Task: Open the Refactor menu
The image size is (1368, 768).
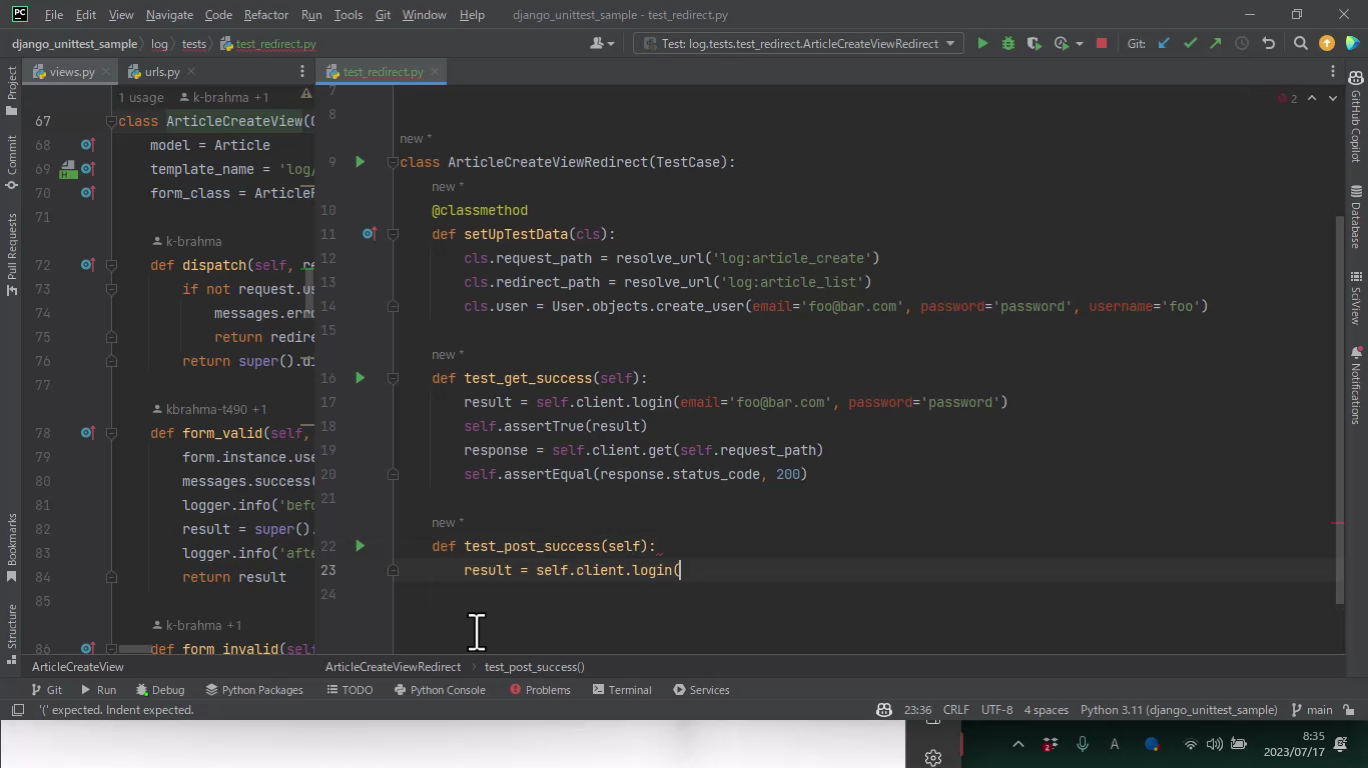Action: [266, 15]
